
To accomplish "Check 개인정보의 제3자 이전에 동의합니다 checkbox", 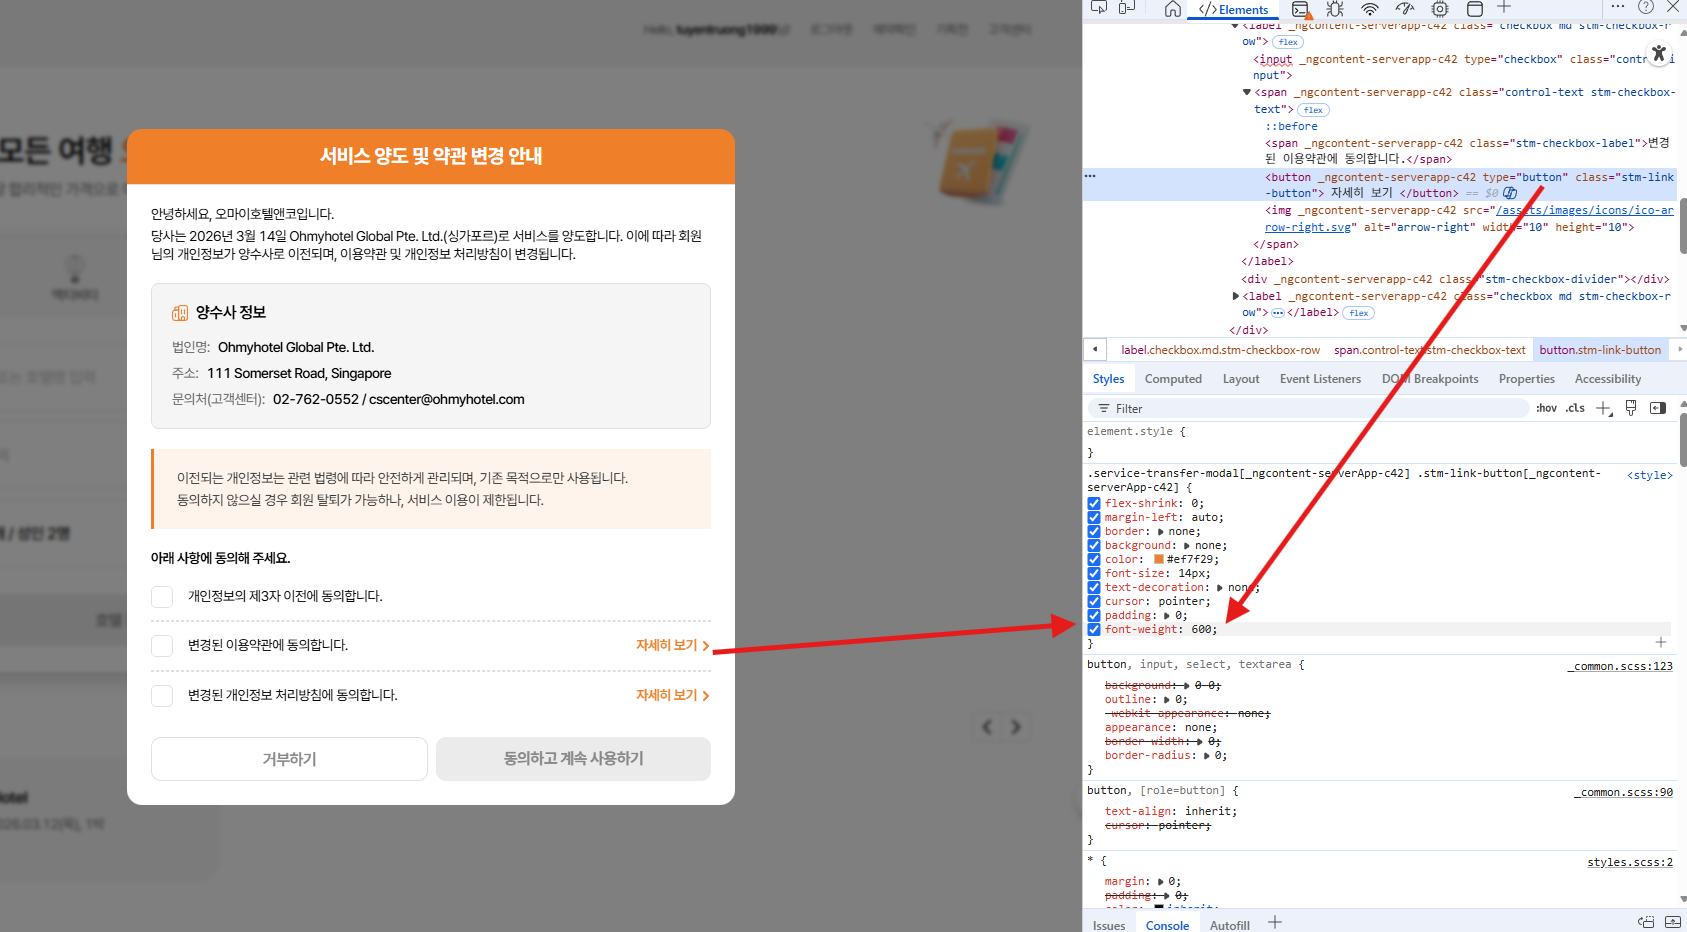I will pyautogui.click(x=162, y=596).
